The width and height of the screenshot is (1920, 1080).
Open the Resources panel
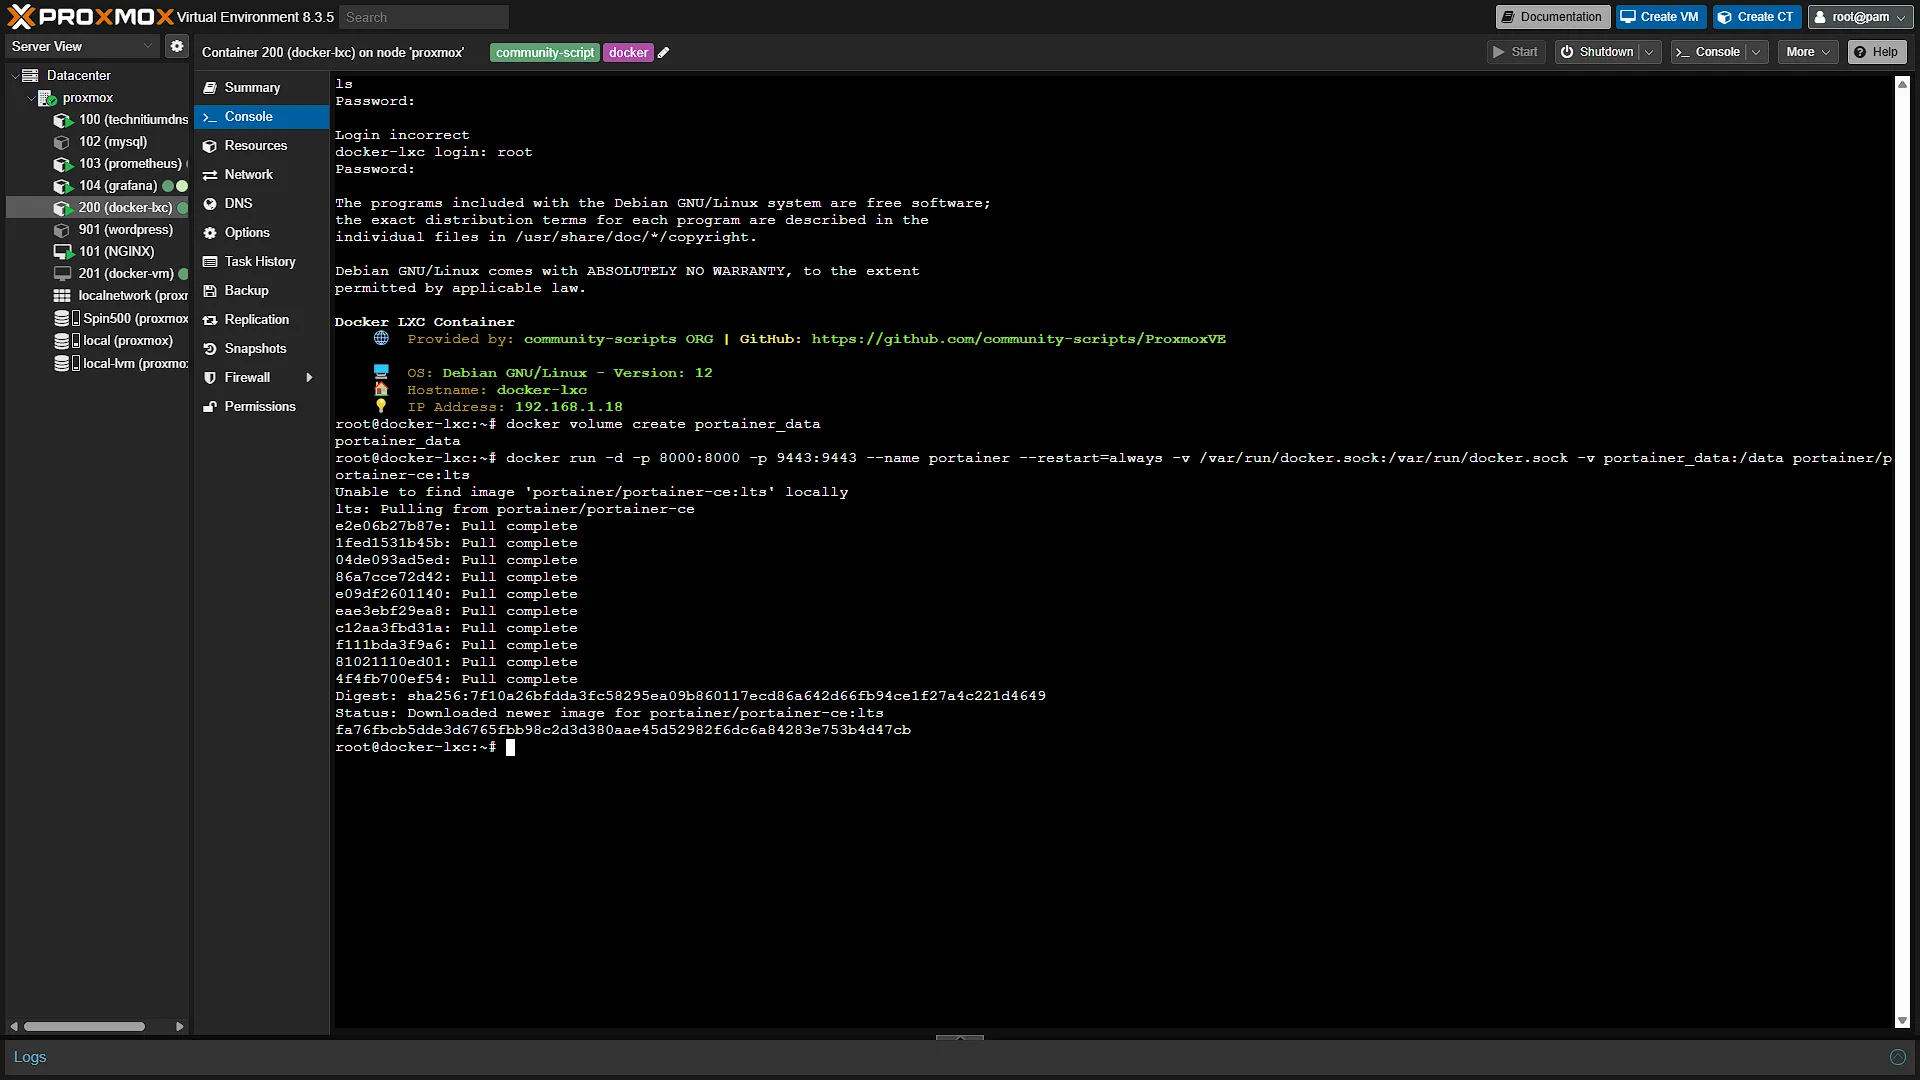(261, 146)
